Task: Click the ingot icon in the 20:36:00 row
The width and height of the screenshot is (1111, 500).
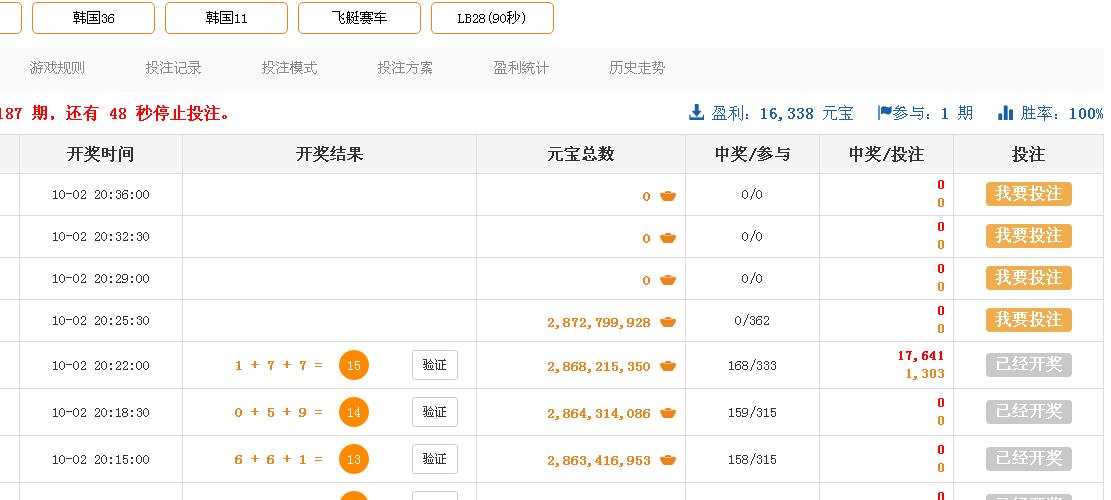Action: click(x=668, y=196)
